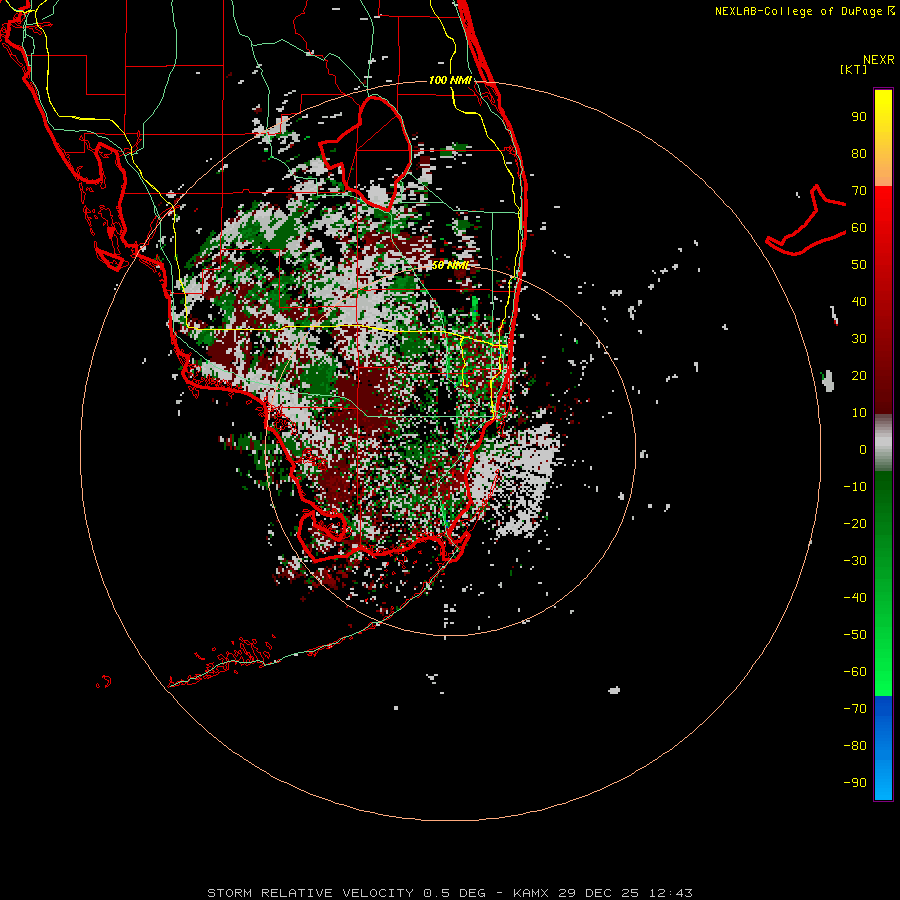This screenshot has width=900, height=900.
Task: Click the -80 scale value
Action: [x=855, y=746]
